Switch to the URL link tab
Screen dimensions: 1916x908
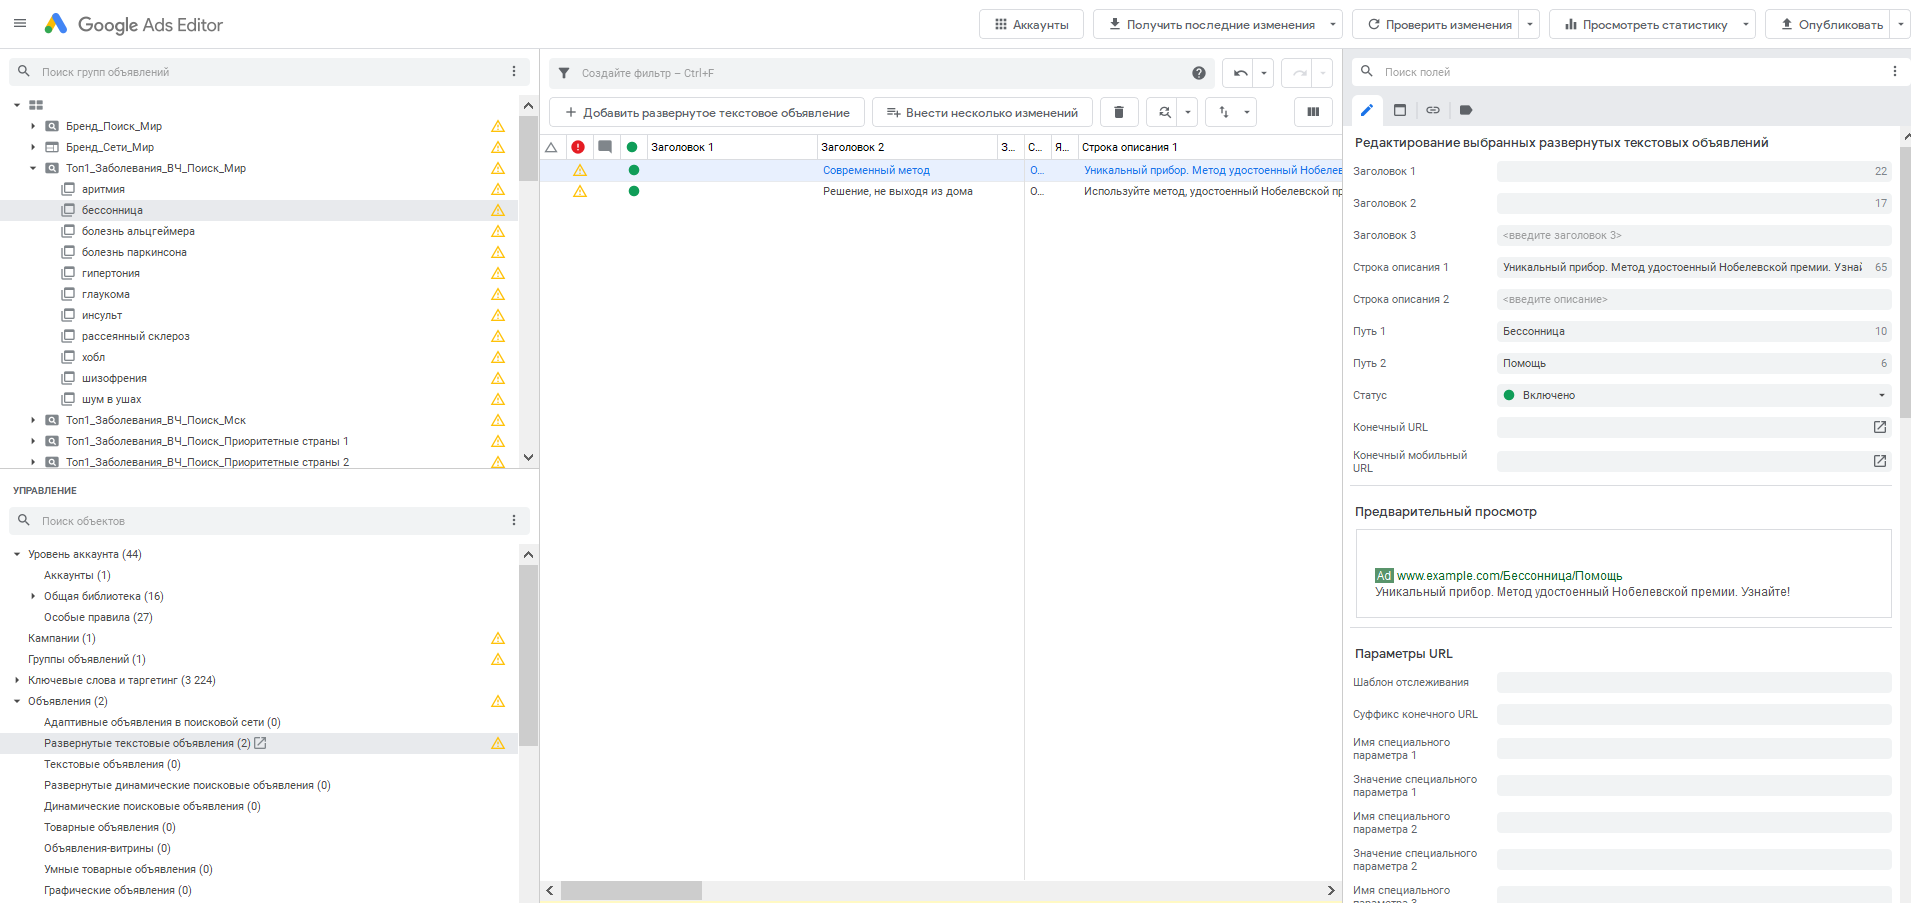point(1432,110)
